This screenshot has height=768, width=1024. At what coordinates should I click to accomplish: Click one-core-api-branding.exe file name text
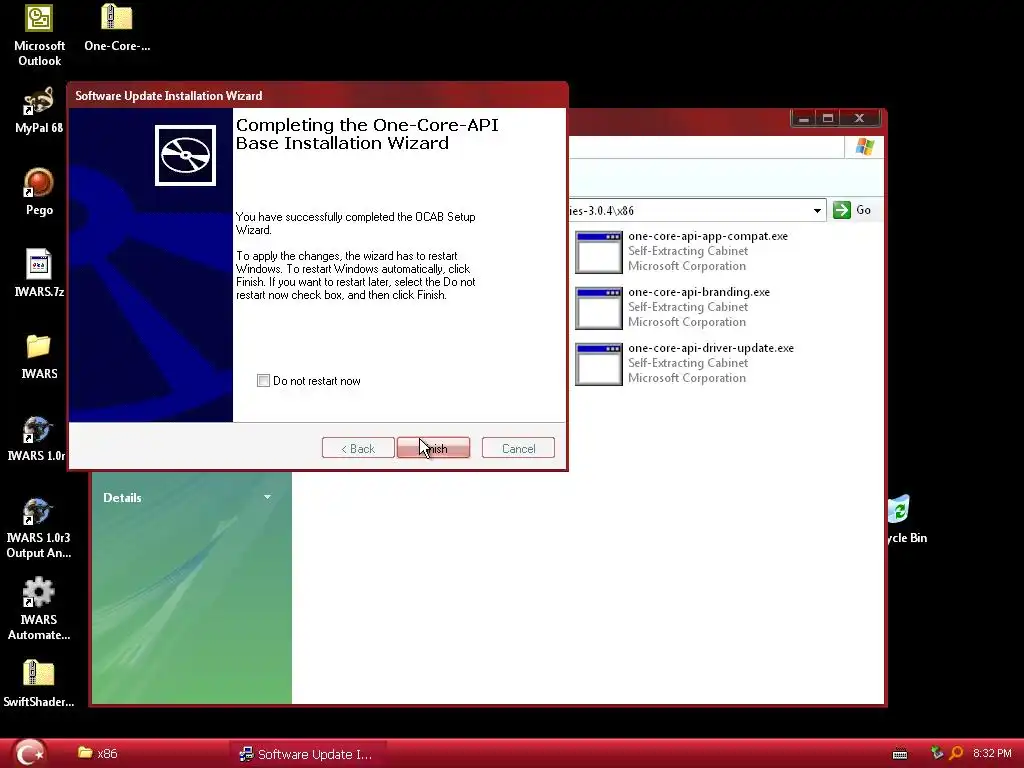point(699,292)
